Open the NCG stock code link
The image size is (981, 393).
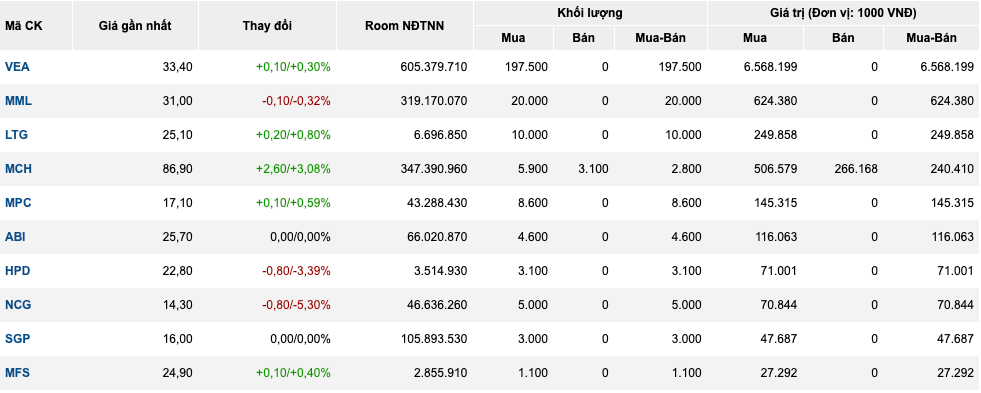[x=18, y=305]
